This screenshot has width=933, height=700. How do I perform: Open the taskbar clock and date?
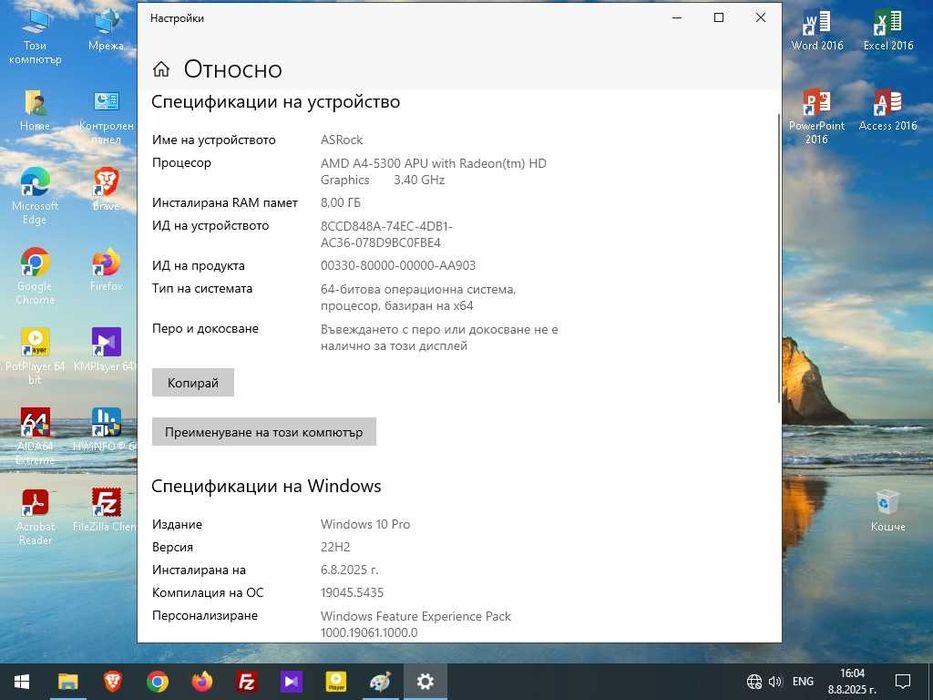click(852, 682)
